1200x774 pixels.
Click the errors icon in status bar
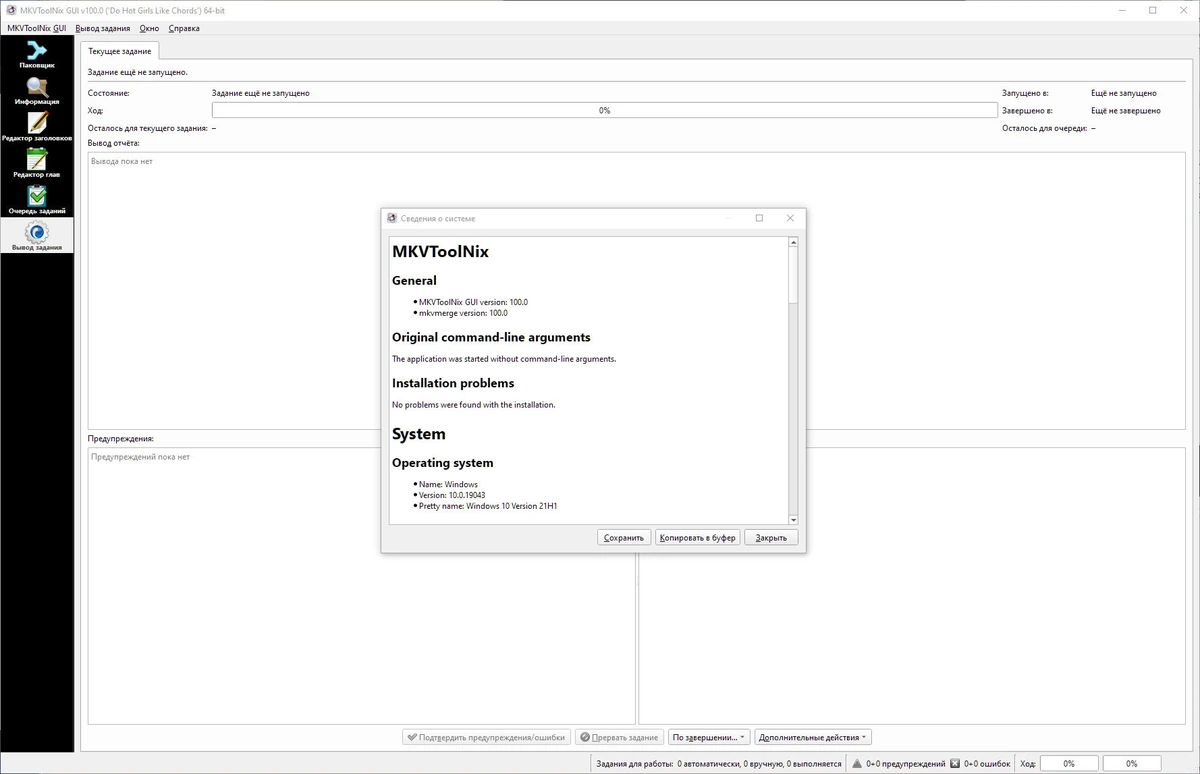coord(955,763)
